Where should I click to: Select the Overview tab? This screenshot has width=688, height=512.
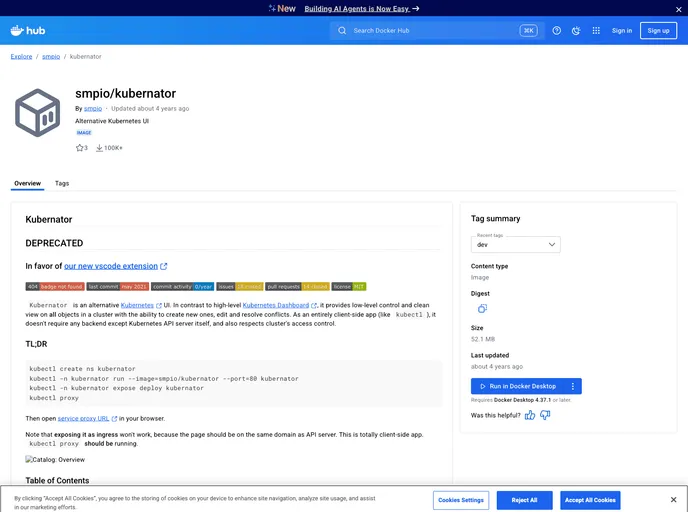pos(27,183)
